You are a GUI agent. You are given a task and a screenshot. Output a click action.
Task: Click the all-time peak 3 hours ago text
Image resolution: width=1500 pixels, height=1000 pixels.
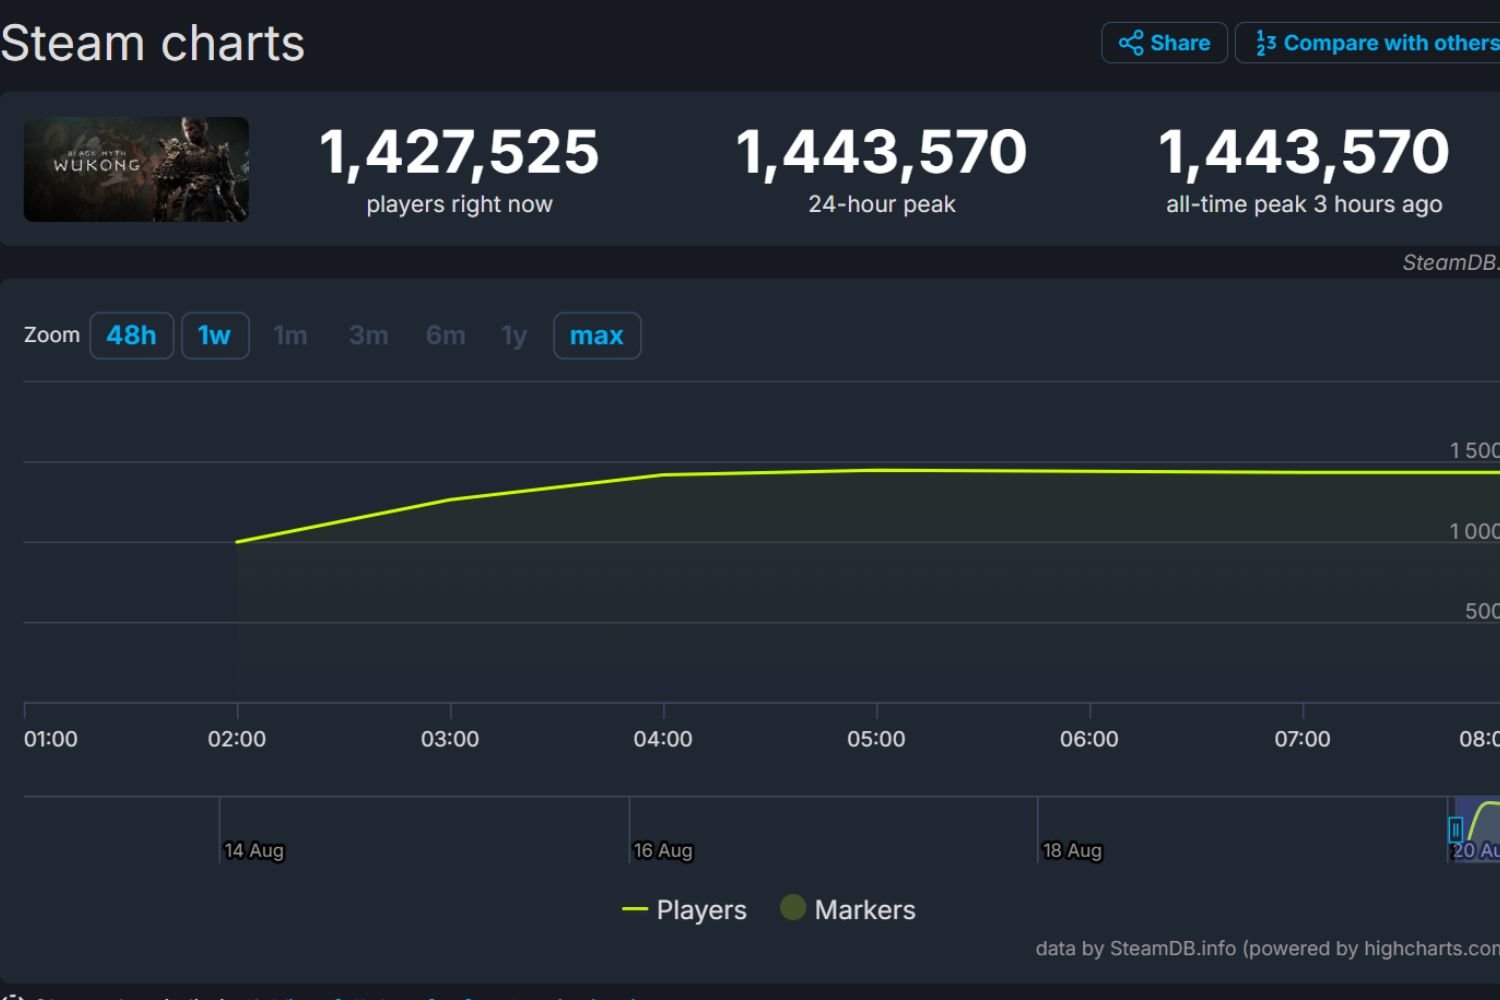(1304, 204)
